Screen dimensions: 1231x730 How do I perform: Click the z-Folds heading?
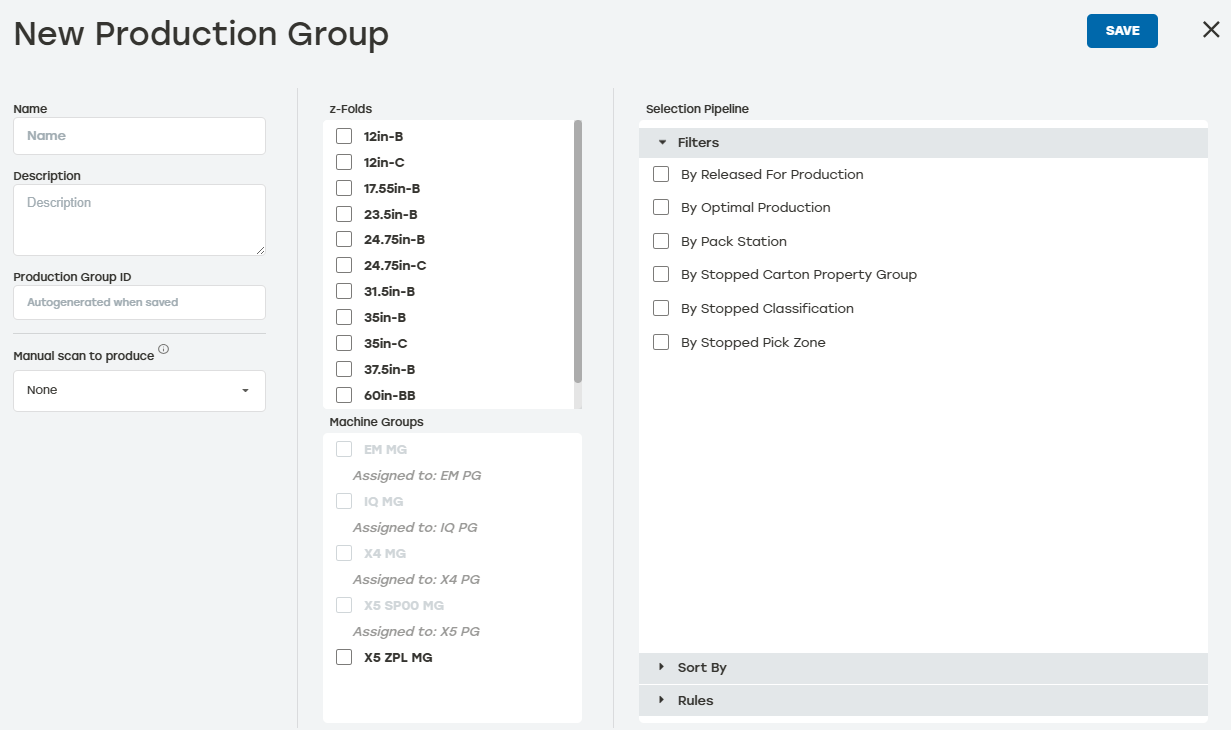[x=351, y=109]
